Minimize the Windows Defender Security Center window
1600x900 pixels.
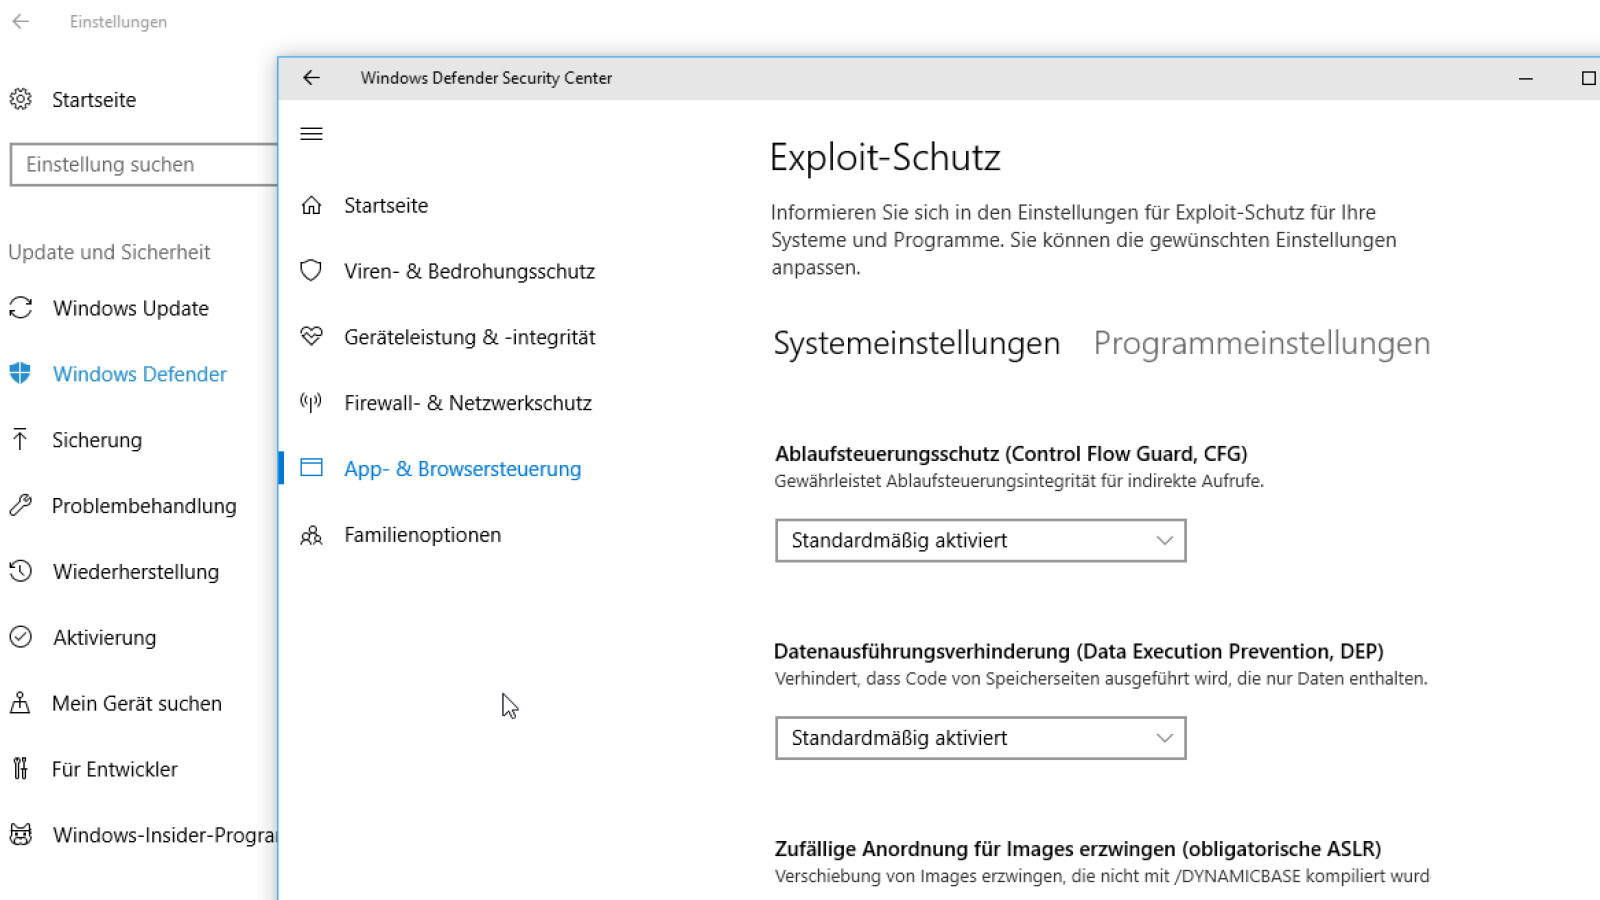click(x=1526, y=78)
